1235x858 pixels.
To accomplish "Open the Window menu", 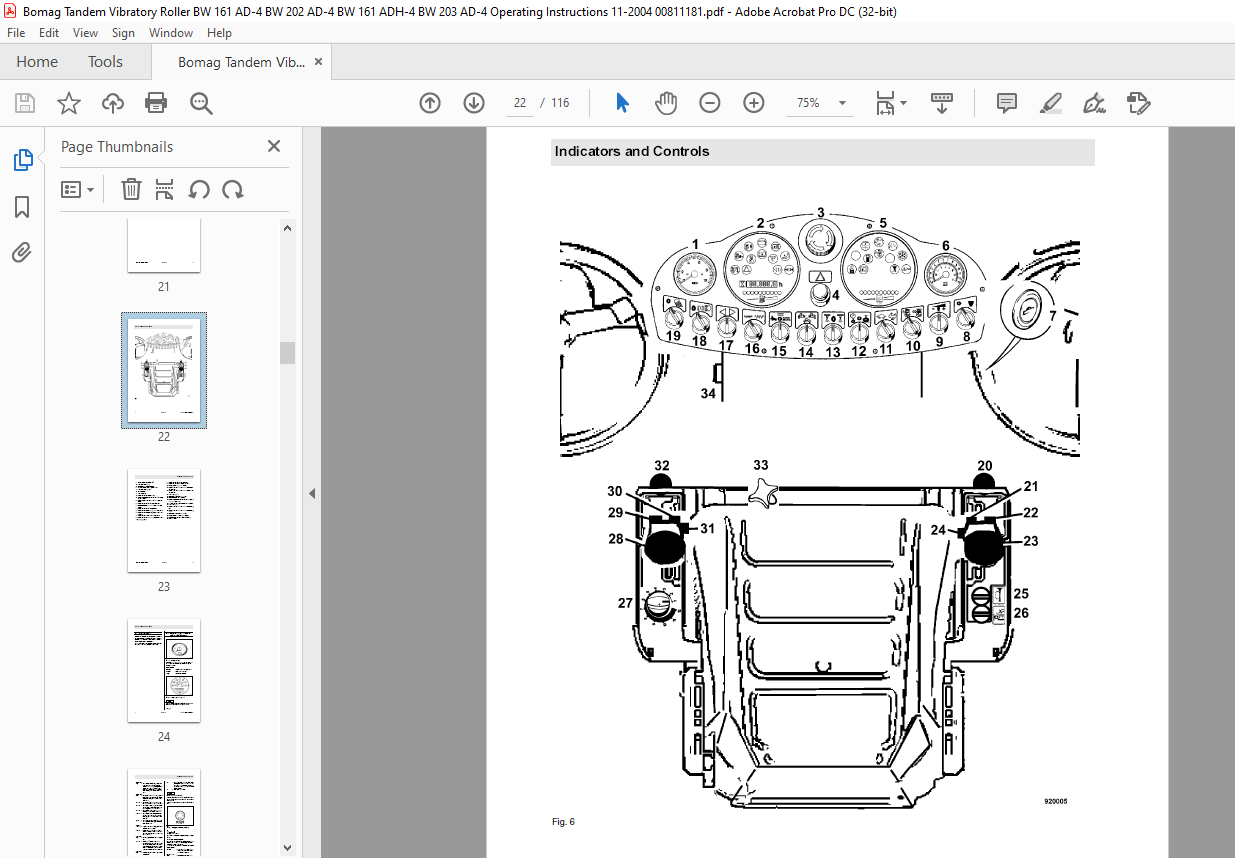I will tap(171, 33).
